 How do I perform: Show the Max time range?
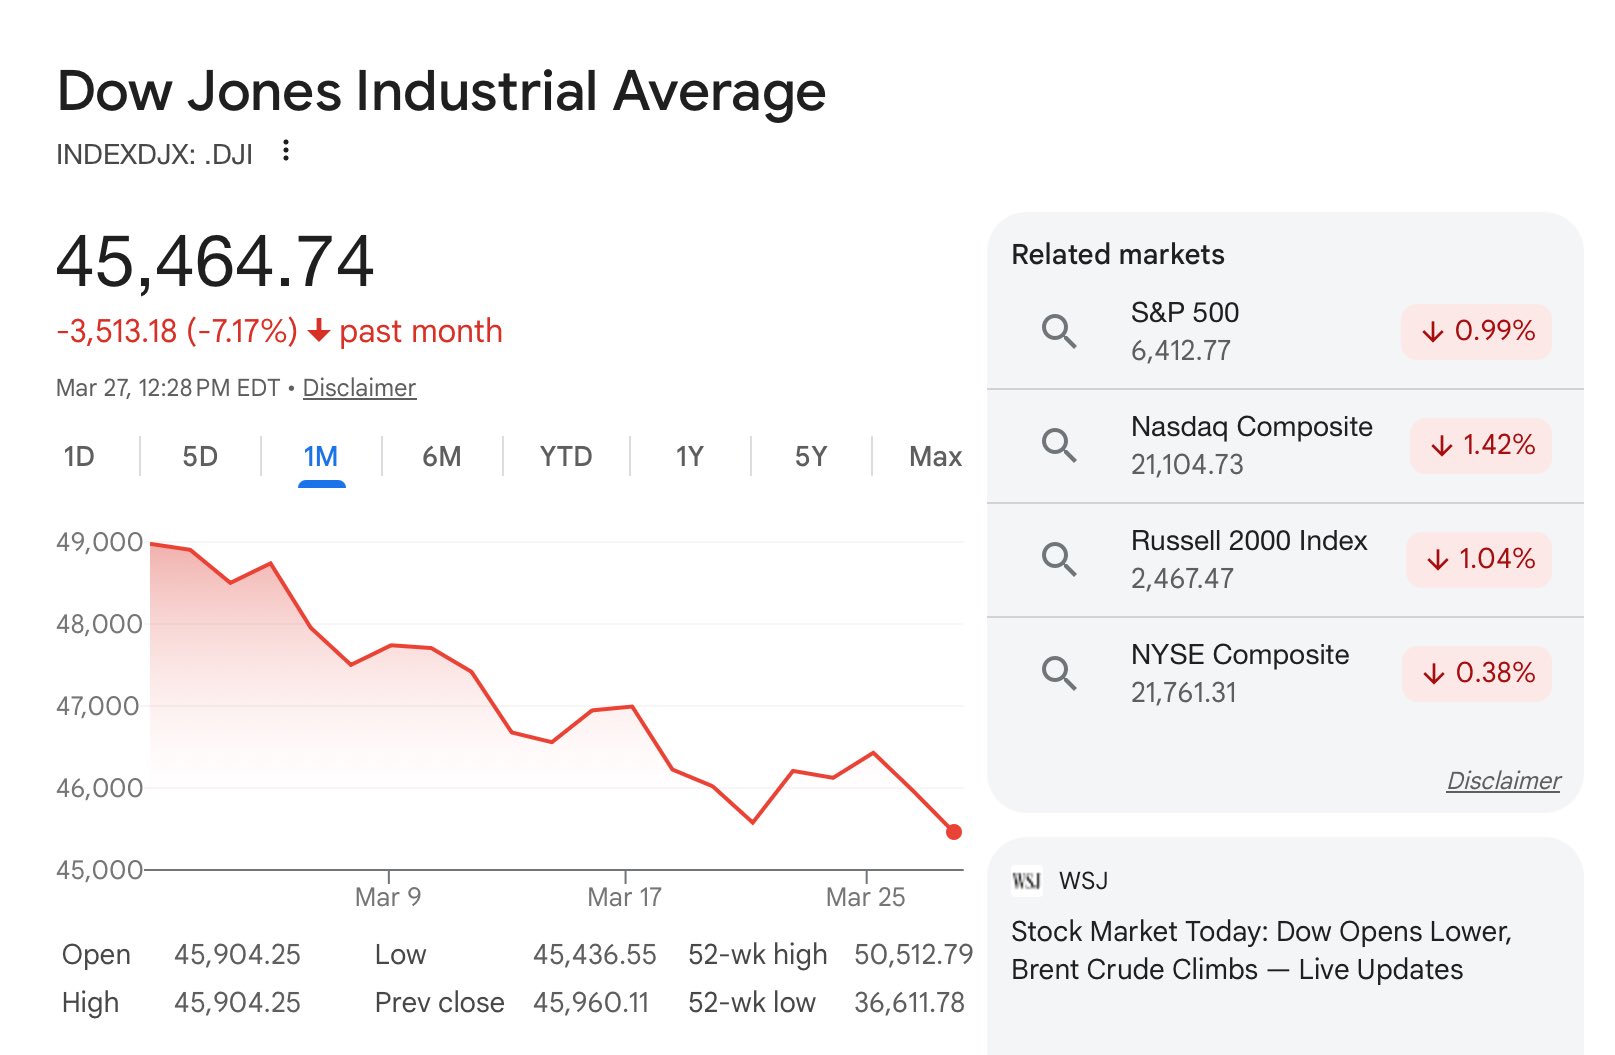click(935, 457)
